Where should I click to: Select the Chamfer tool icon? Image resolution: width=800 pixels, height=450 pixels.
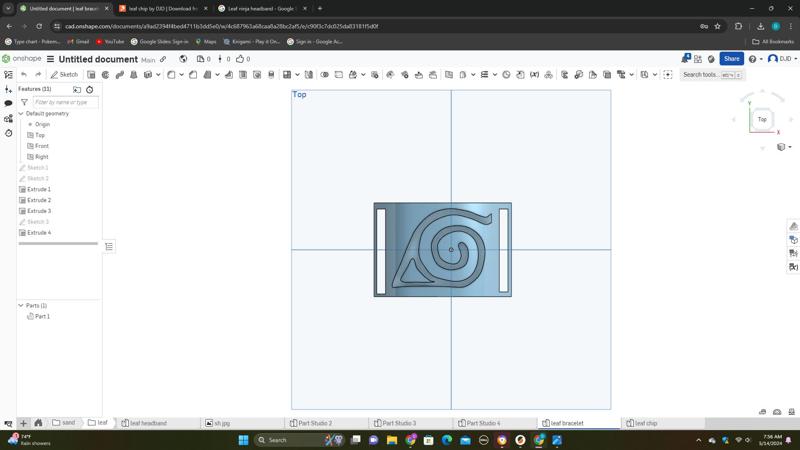(x=193, y=74)
